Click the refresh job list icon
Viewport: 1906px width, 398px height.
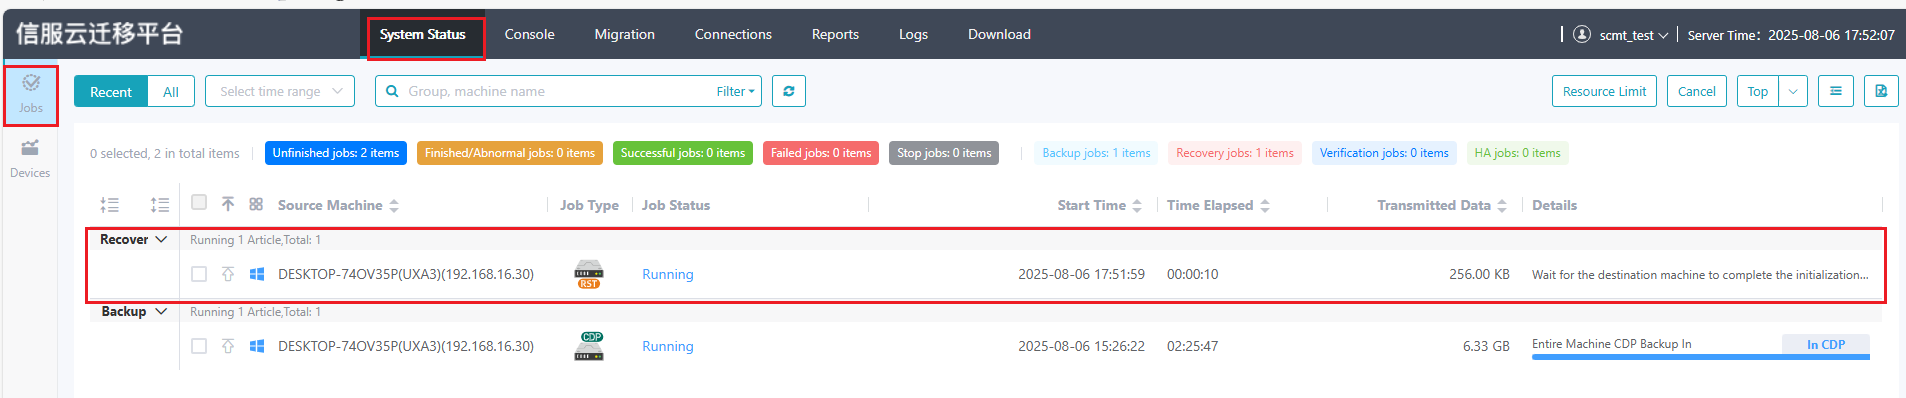789,91
